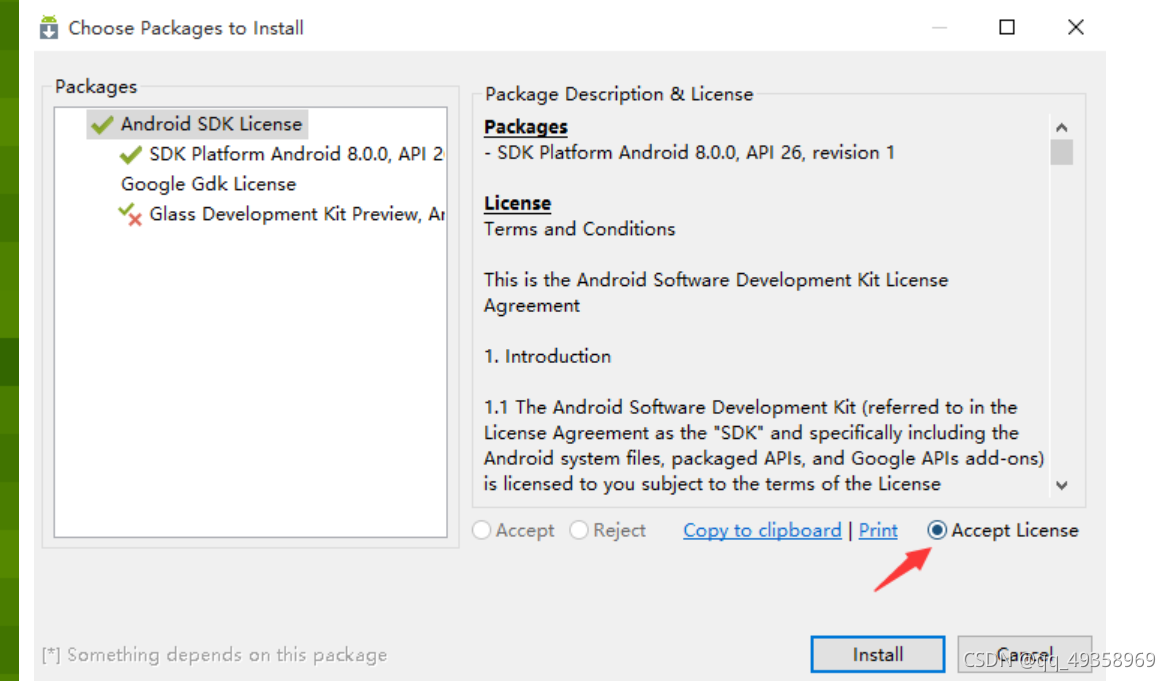
Task: Select the Google Gdk License tree item
Action: [208, 184]
